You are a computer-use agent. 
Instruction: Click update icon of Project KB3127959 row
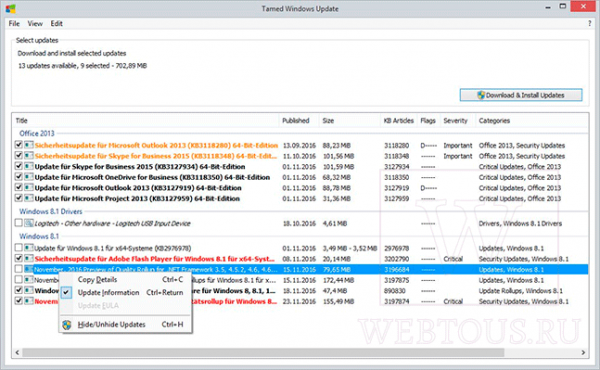click(29, 198)
